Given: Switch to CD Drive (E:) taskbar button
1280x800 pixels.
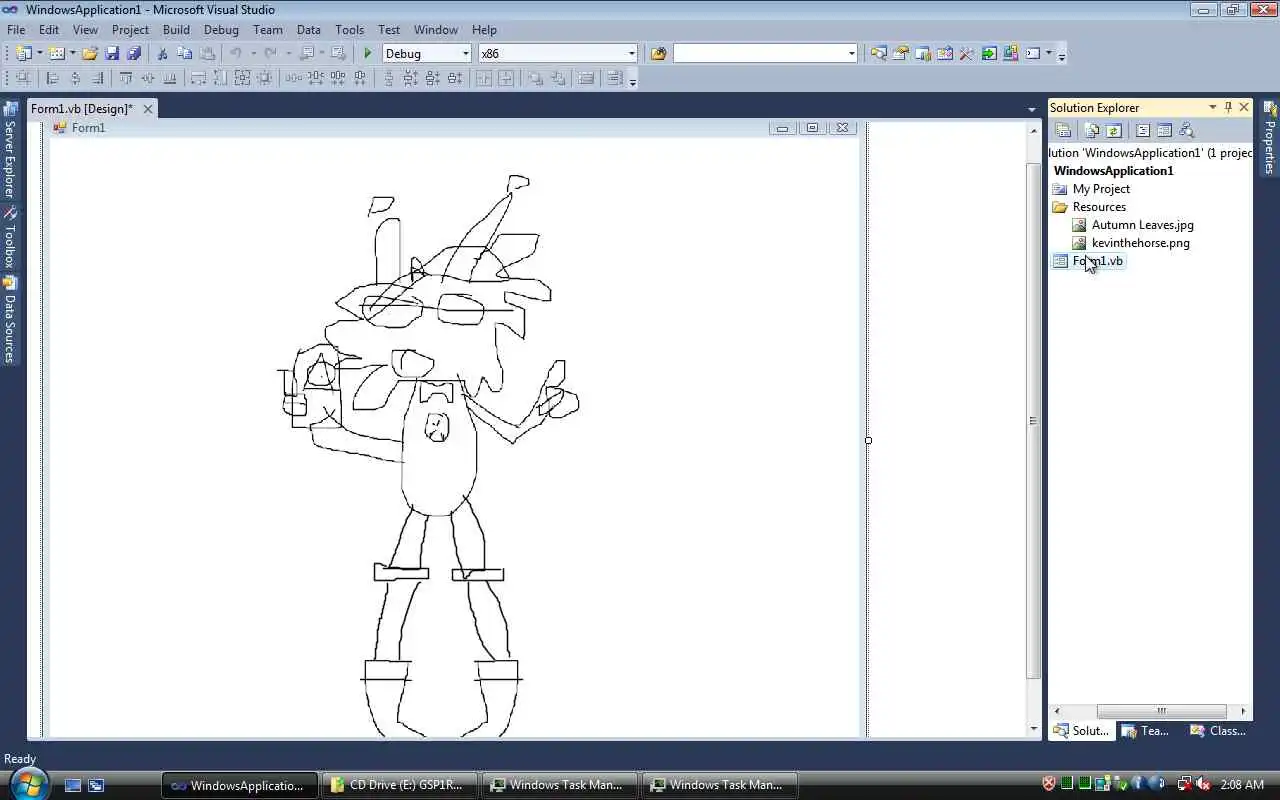Looking at the screenshot, I should click(400, 785).
